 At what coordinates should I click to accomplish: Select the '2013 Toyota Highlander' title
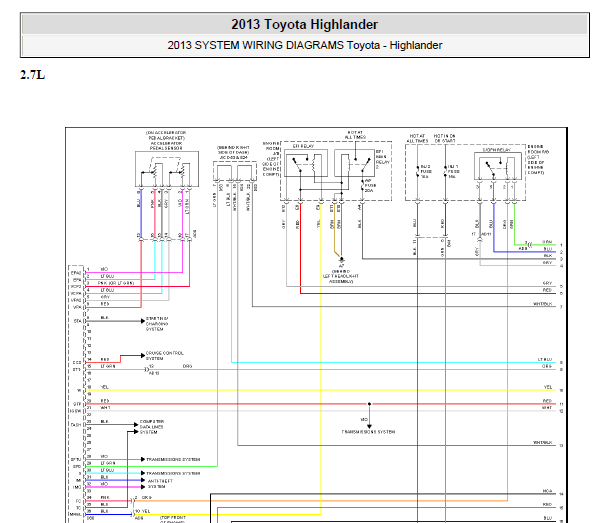pos(304,25)
